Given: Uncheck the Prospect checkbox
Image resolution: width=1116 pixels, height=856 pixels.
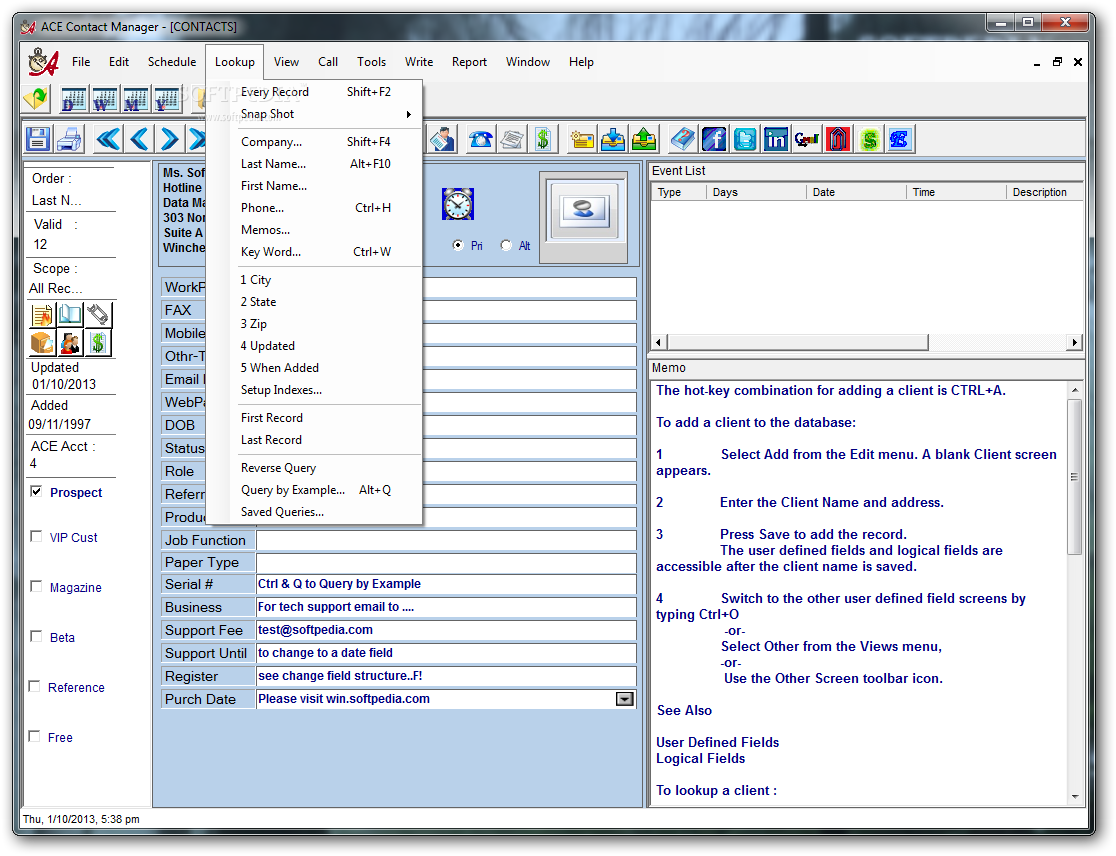Looking at the screenshot, I should [x=36, y=492].
